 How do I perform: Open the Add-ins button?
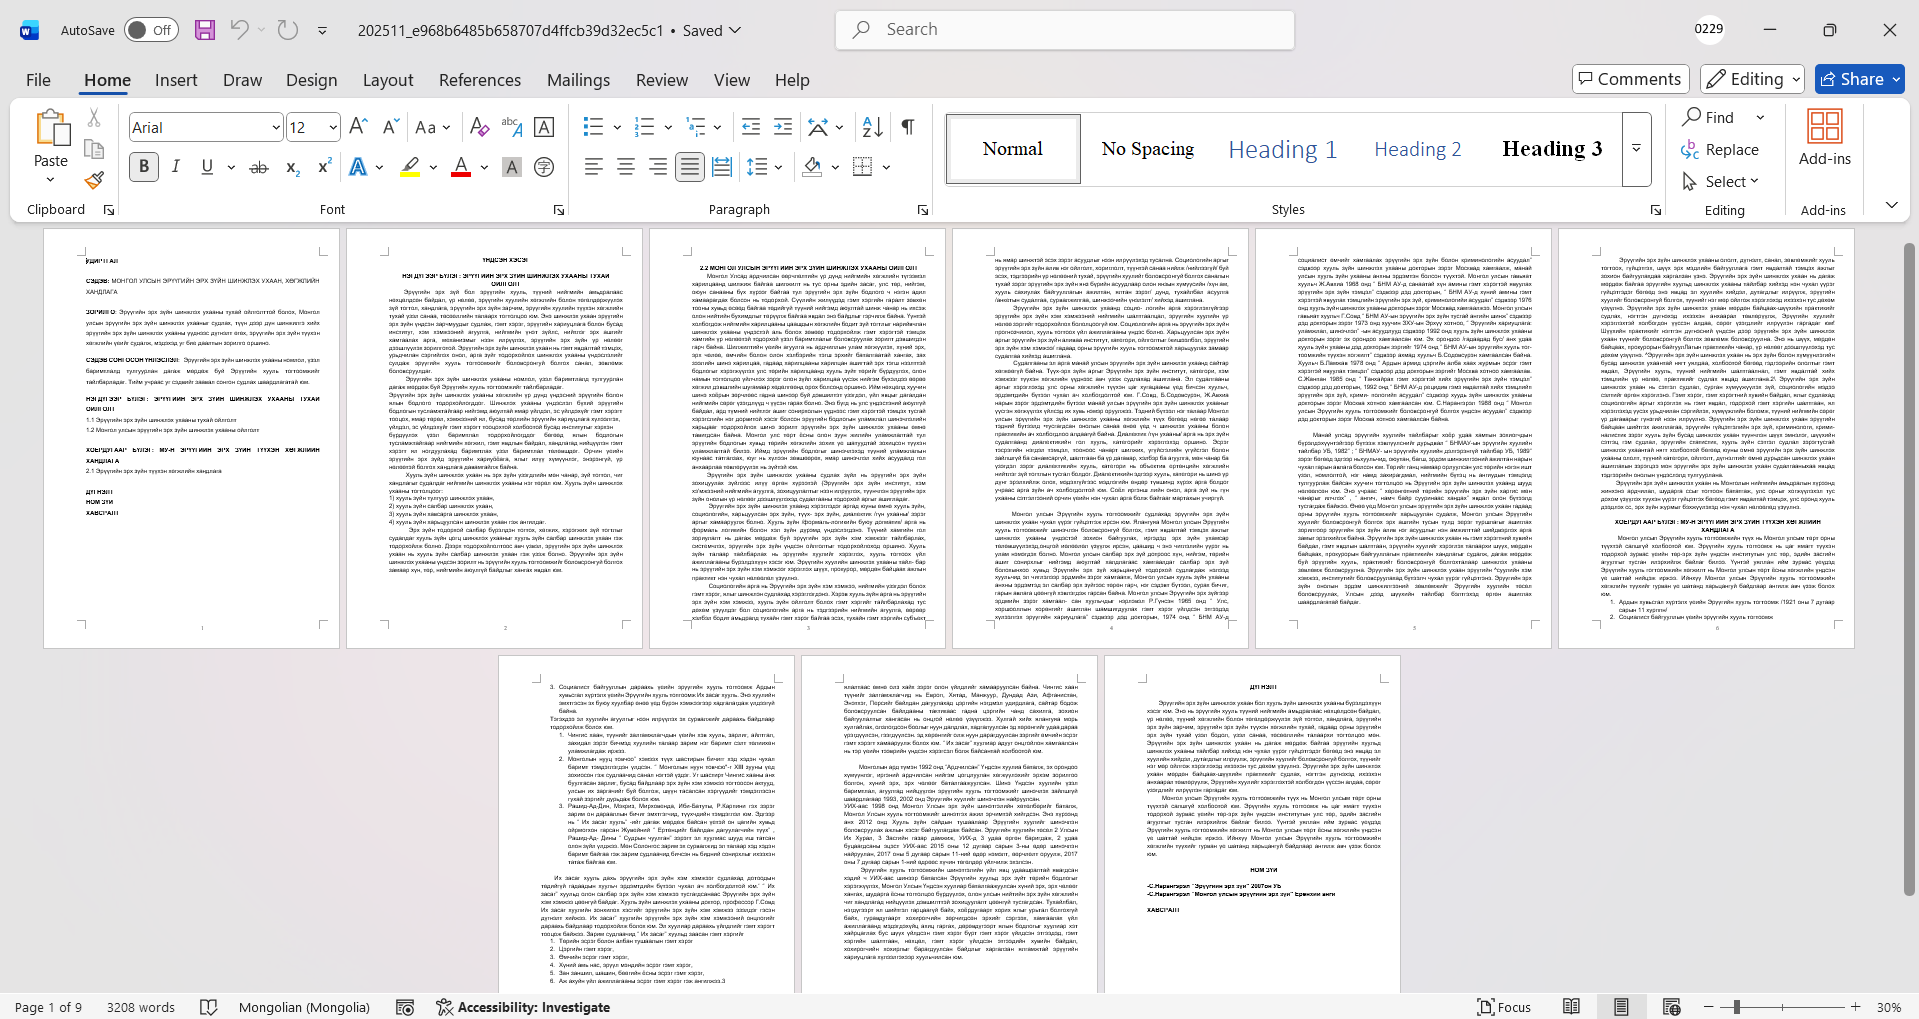coord(1824,138)
